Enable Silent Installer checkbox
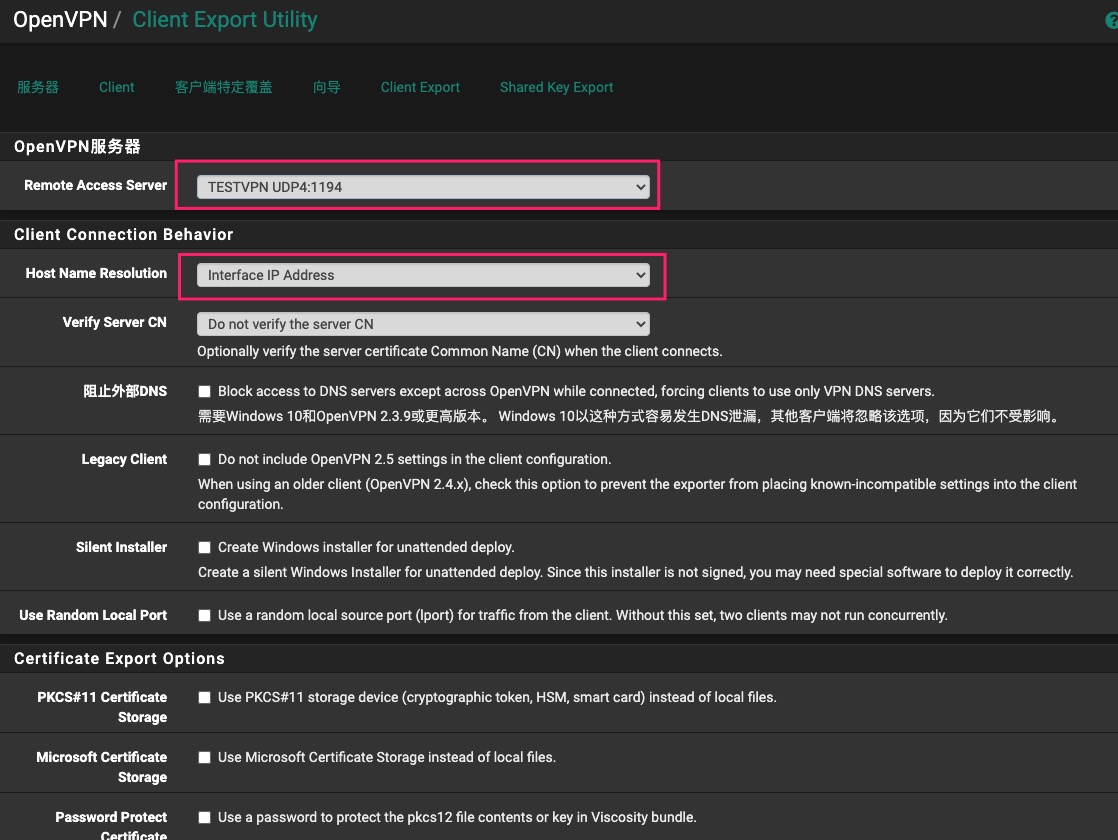1118x840 pixels. (x=205, y=548)
